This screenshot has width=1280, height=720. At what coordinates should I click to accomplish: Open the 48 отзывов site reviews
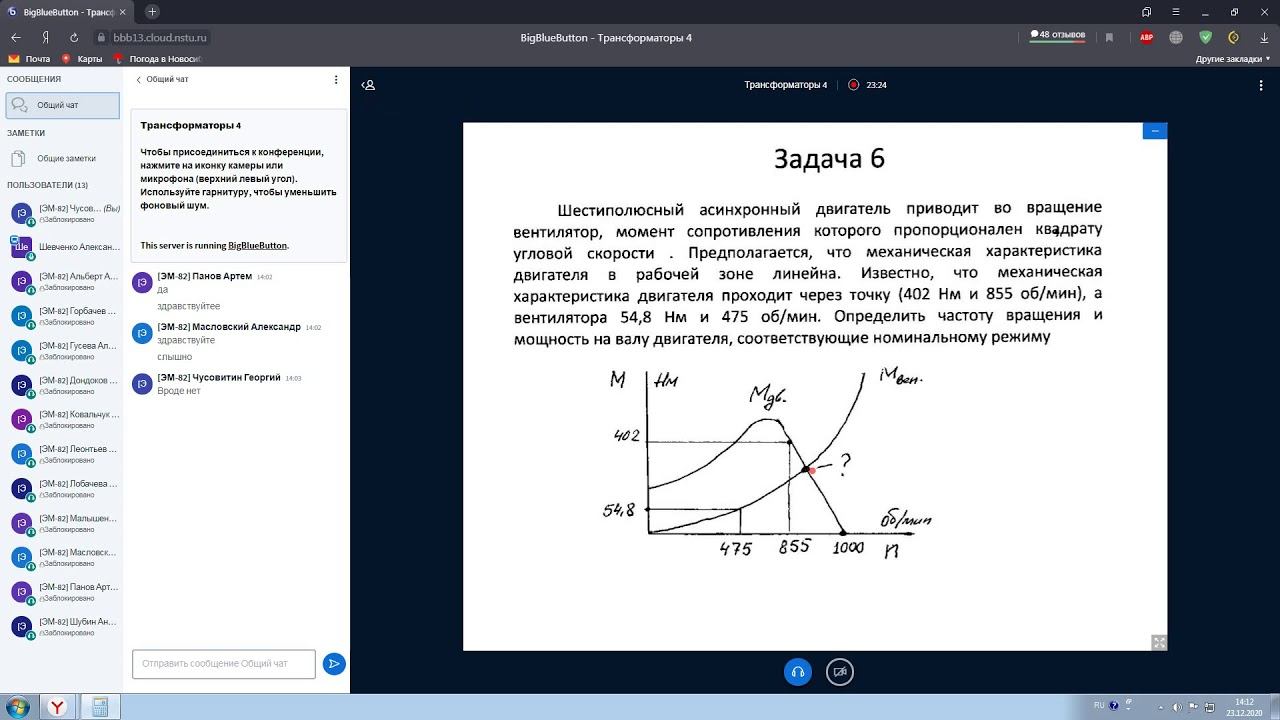pyautogui.click(x=1058, y=35)
